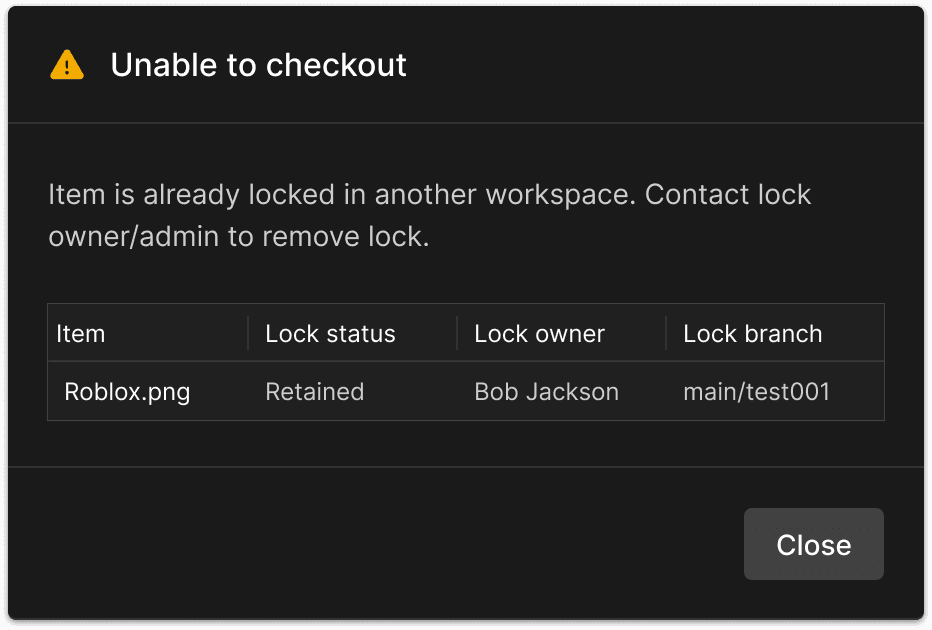The image size is (932, 630).
Task: Click the Retained lock status cell
Action: [x=314, y=392]
